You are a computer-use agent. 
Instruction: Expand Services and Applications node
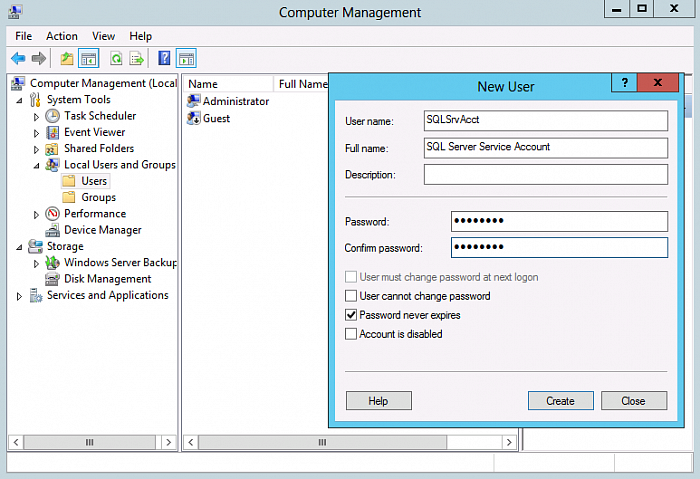point(20,296)
